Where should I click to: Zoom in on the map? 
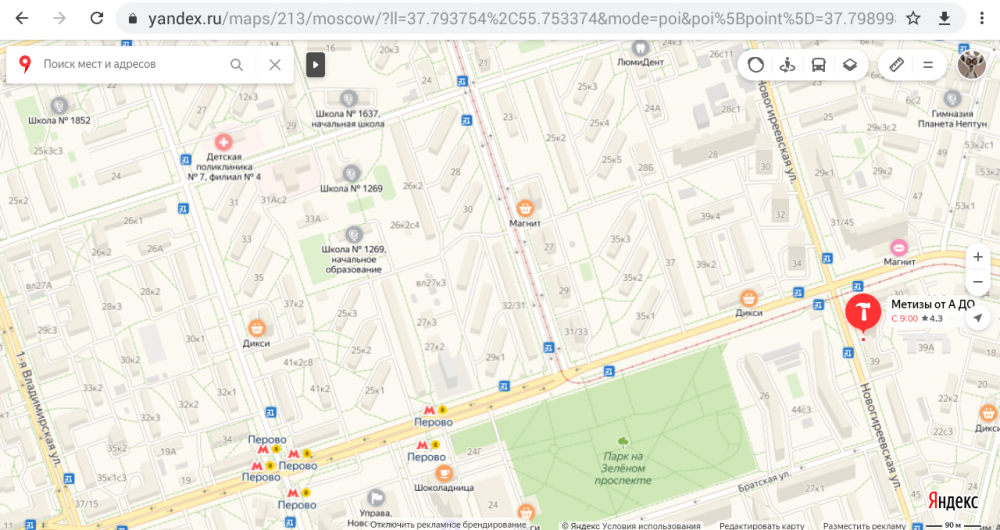tap(978, 257)
